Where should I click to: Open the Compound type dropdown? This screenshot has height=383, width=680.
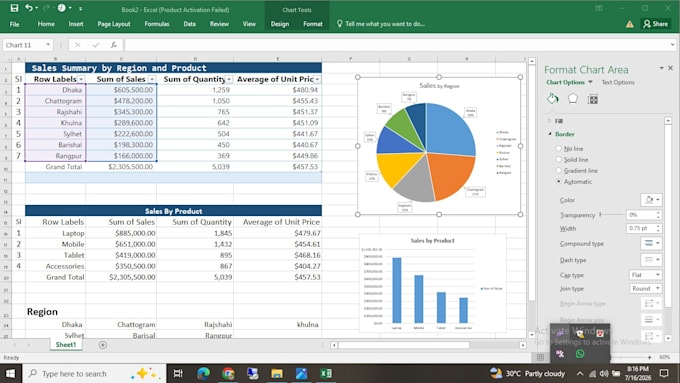pyautogui.click(x=651, y=243)
